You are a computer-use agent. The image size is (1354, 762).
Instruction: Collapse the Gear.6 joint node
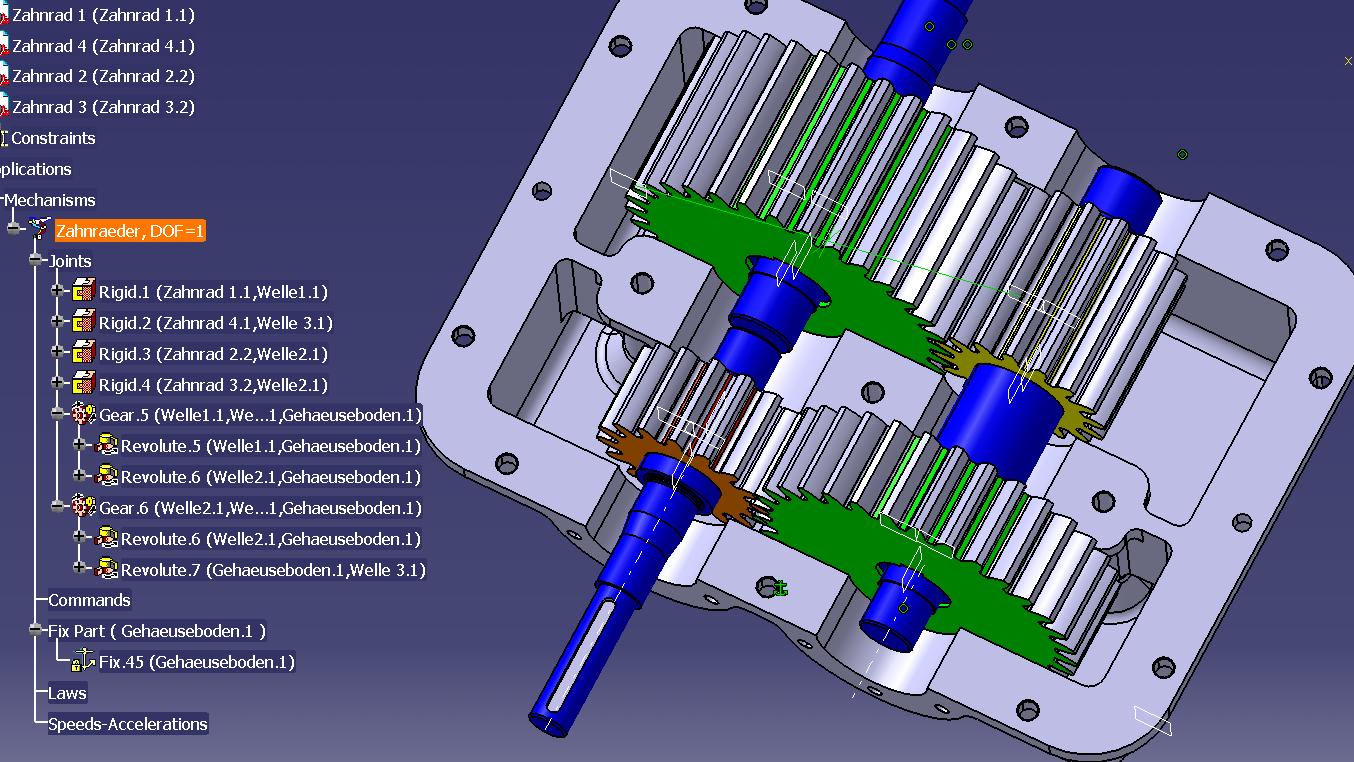pyautogui.click(x=58, y=507)
